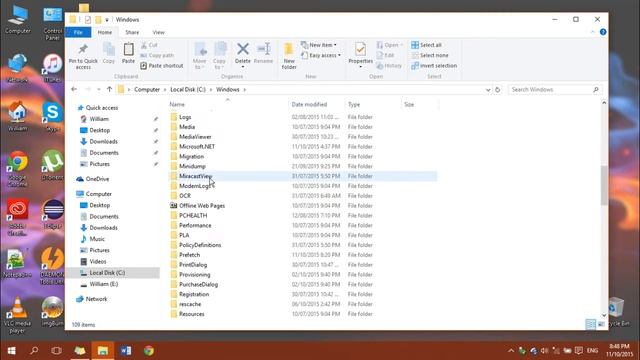The height and width of the screenshot is (360, 640).
Task: Switch to the Share ribbon tab
Action: (132, 32)
